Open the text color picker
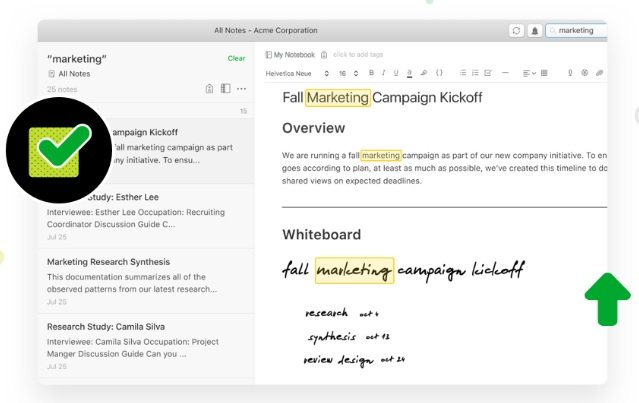 tap(409, 73)
